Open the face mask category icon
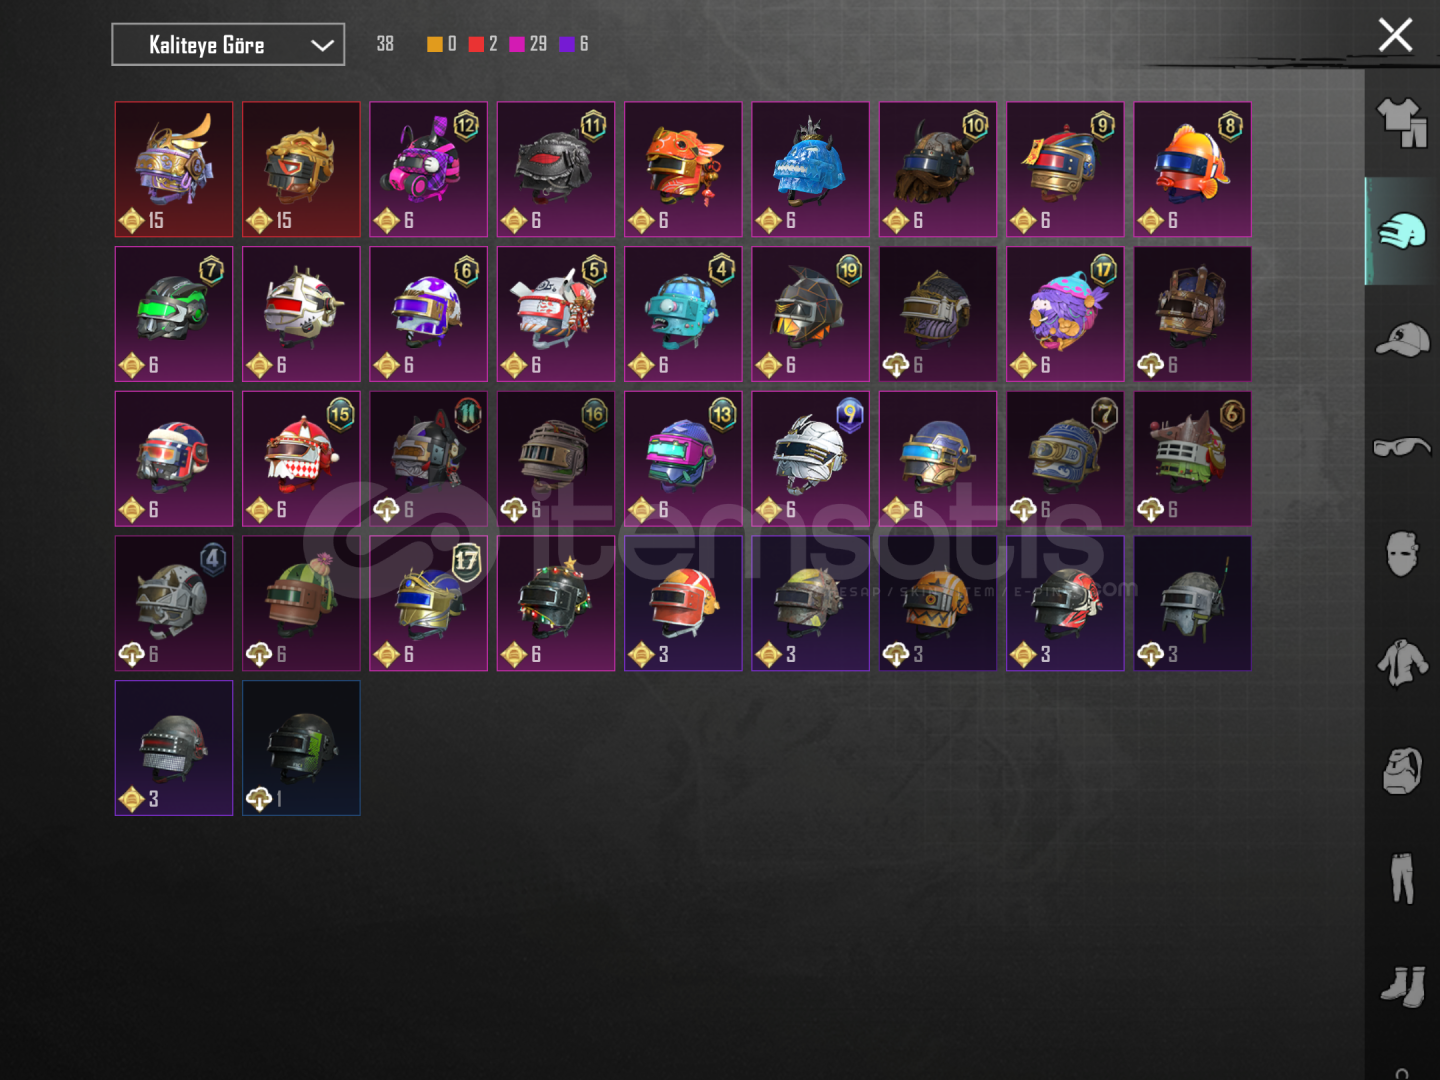Viewport: 1440px width, 1080px height. click(x=1402, y=553)
